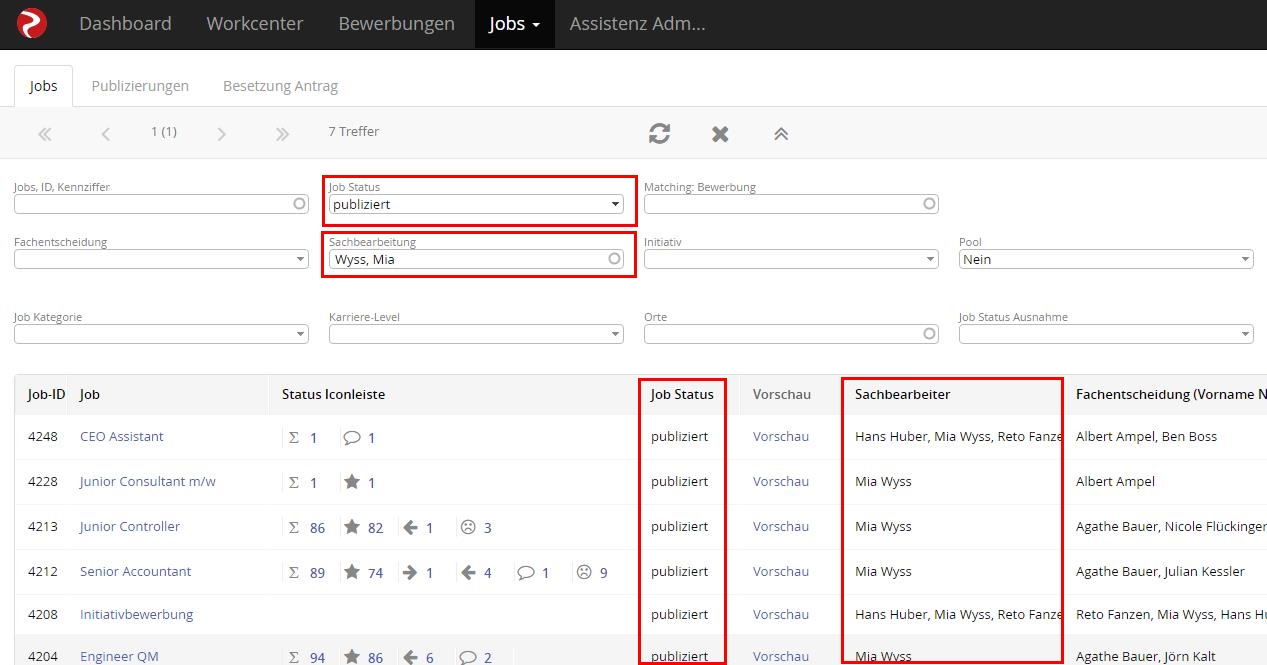Viewport: 1267px width, 665px height.
Task: Open the Senior Accountant job link
Action: [135, 571]
